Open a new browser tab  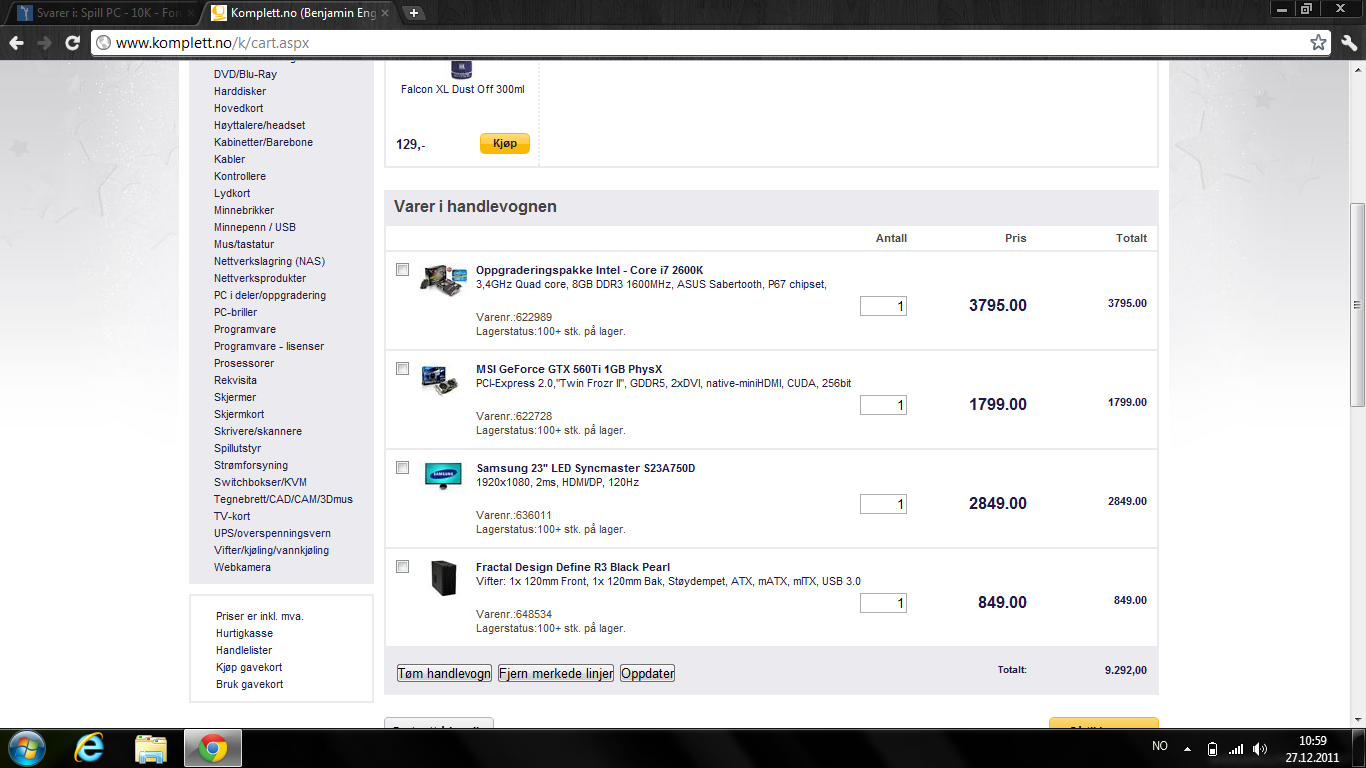pyautogui.click(x=414, y=13)
